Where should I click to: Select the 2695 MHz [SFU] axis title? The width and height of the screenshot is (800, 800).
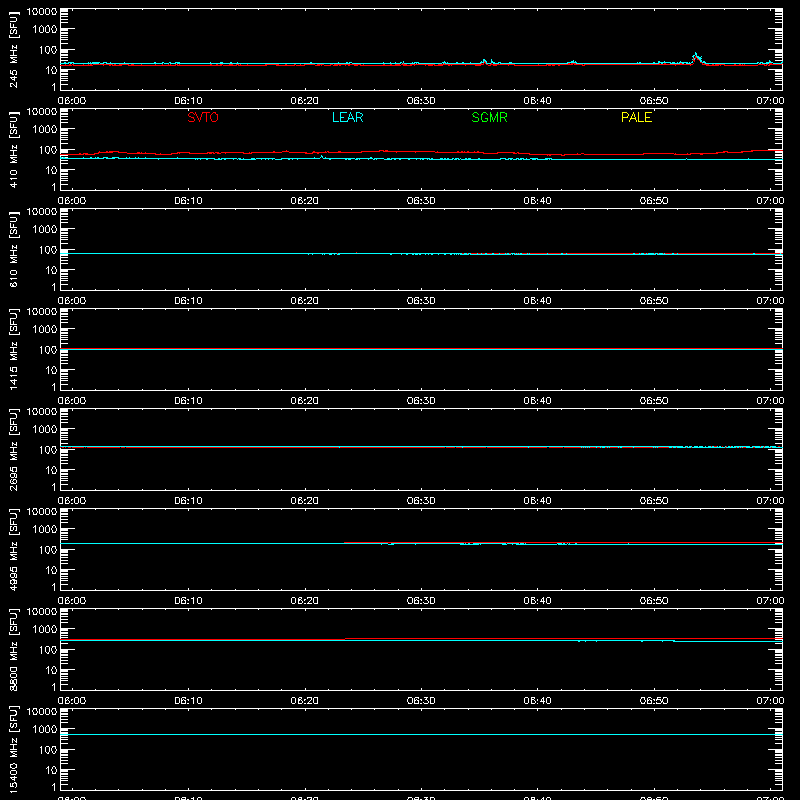click(13, 449)
